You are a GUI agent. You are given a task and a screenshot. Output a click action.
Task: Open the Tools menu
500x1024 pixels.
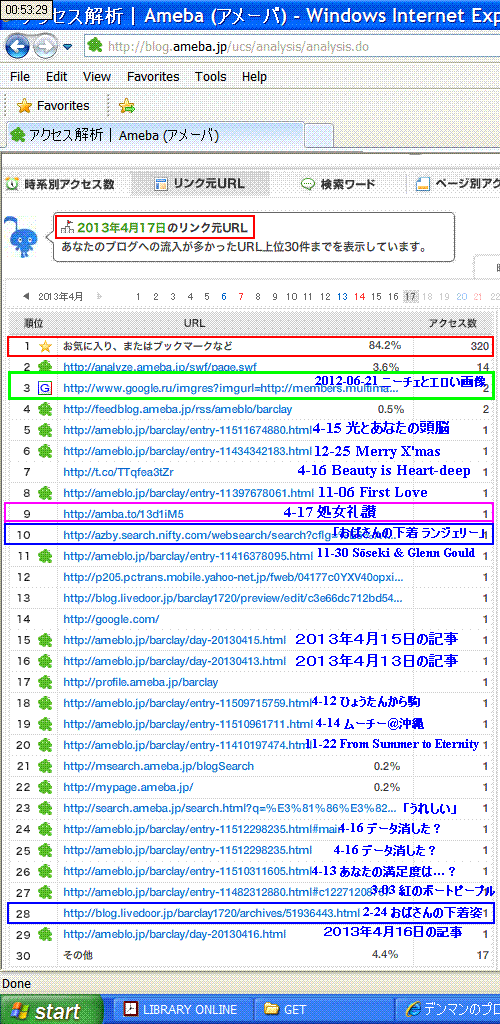click(x=211, y=76)
